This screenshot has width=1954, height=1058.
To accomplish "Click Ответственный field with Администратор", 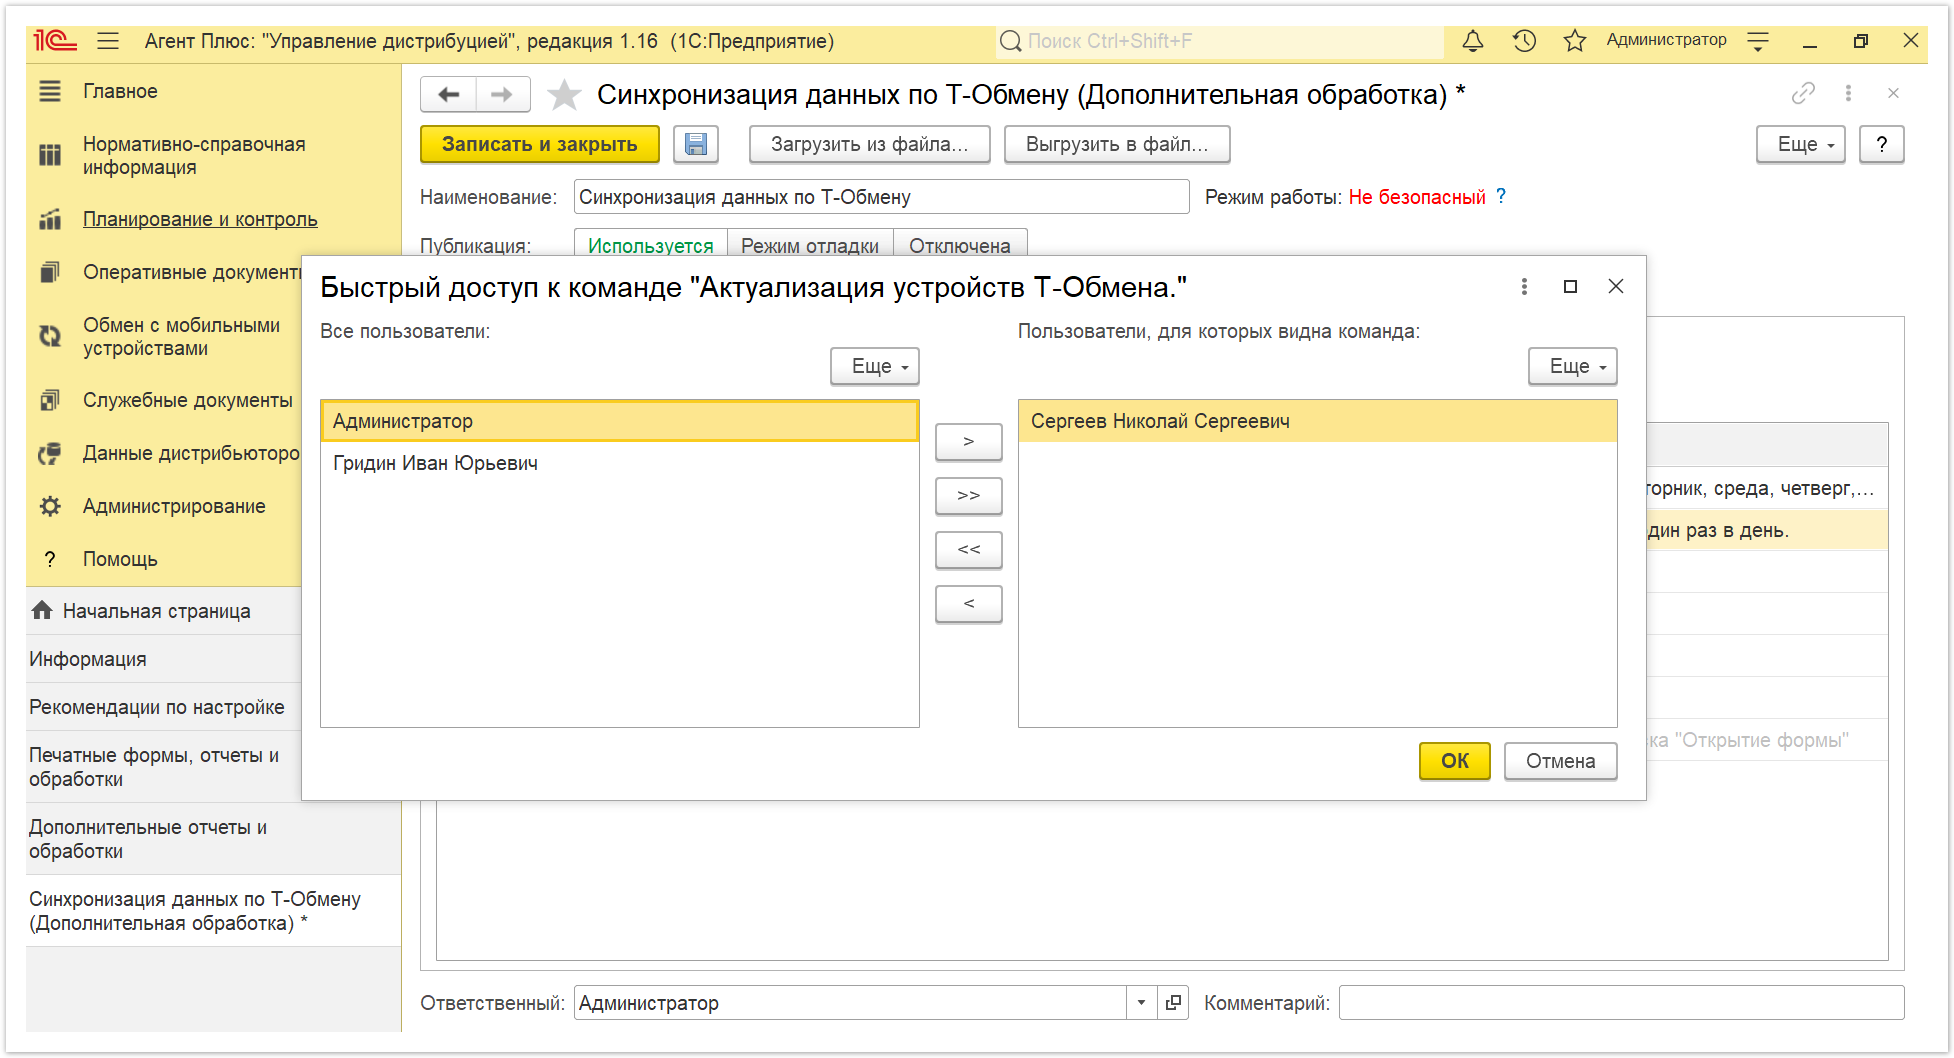I will pos(850,1003).
